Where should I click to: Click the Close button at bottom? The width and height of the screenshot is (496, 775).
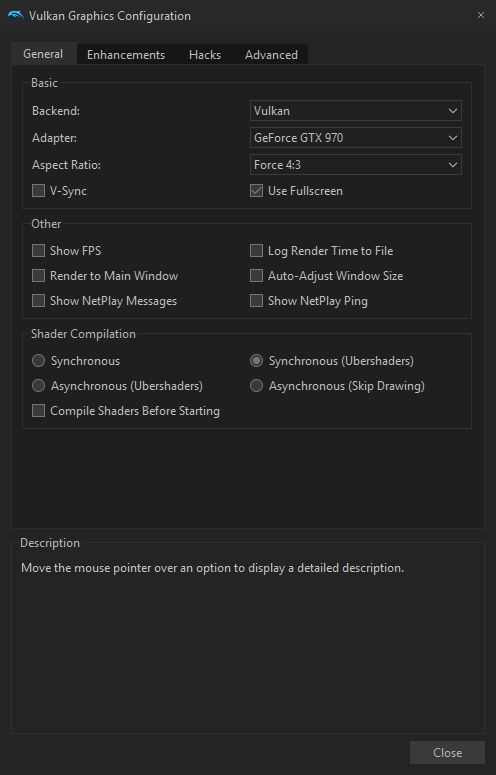coord(448,752)
